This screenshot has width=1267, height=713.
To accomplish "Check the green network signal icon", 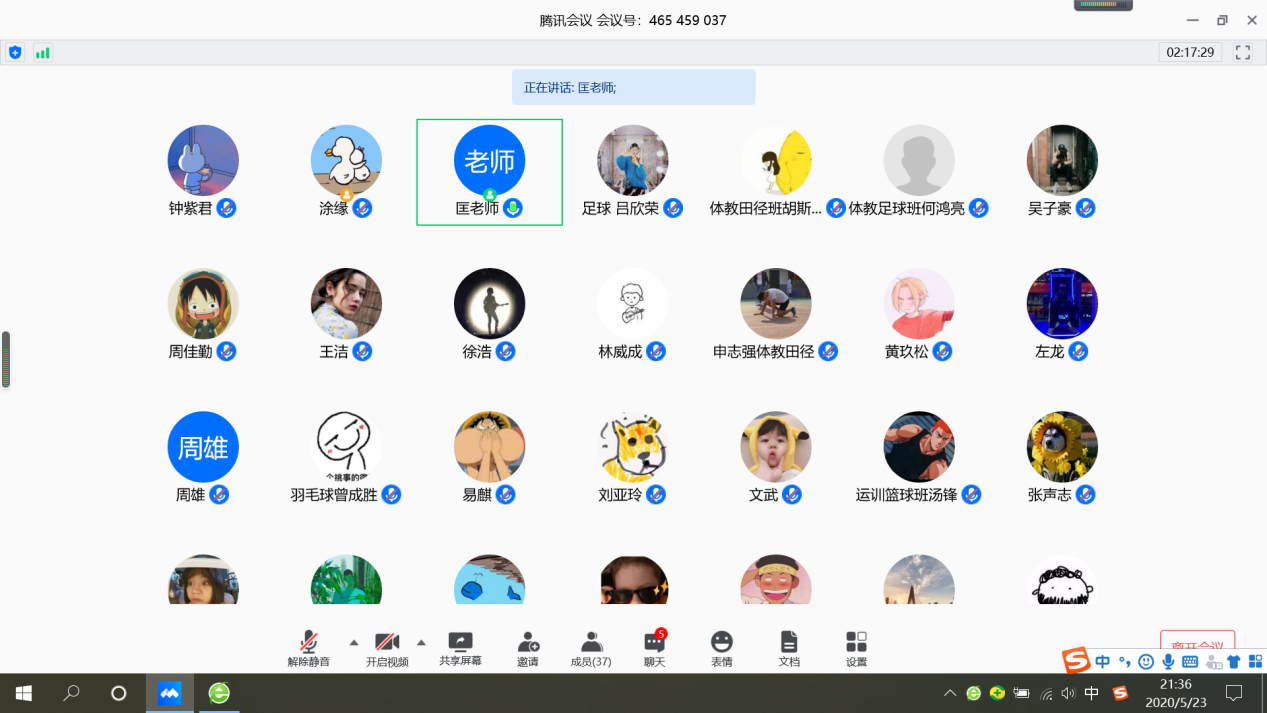I will 42,52.
